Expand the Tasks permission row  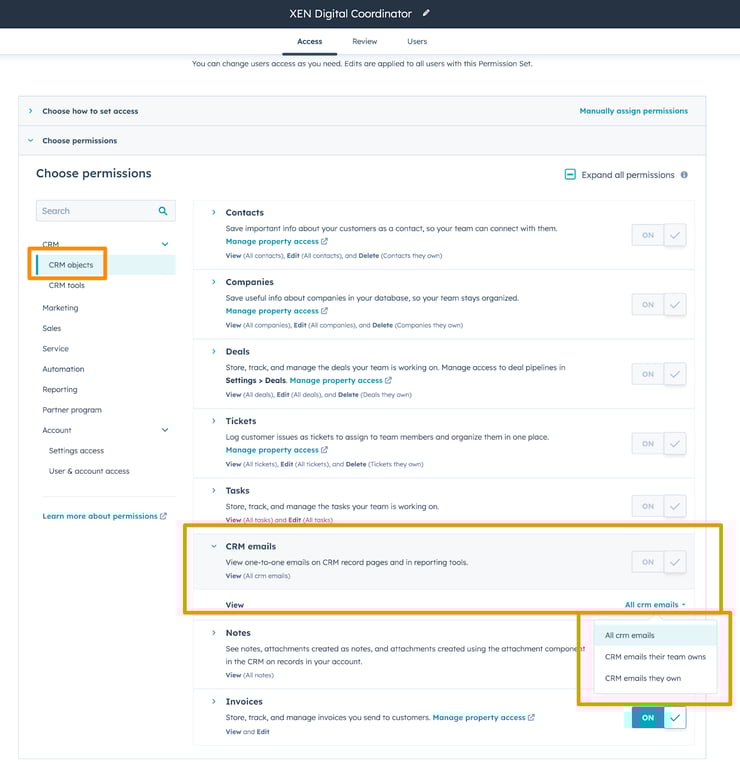(x=213, y=490)
